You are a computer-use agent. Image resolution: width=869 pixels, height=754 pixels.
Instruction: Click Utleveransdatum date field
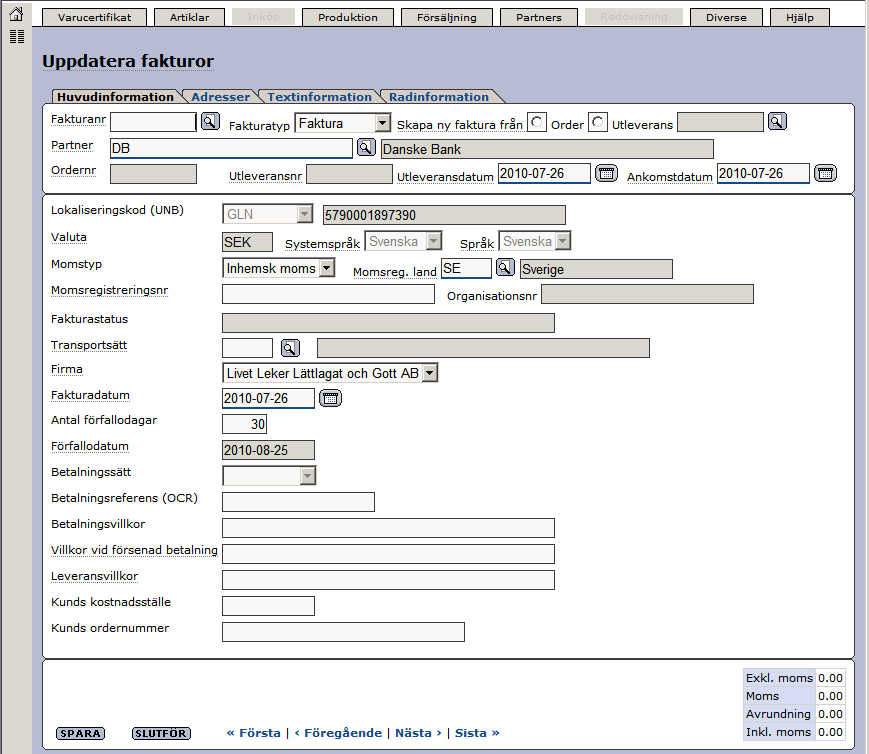pyautogui.click(x=544, y=174)
